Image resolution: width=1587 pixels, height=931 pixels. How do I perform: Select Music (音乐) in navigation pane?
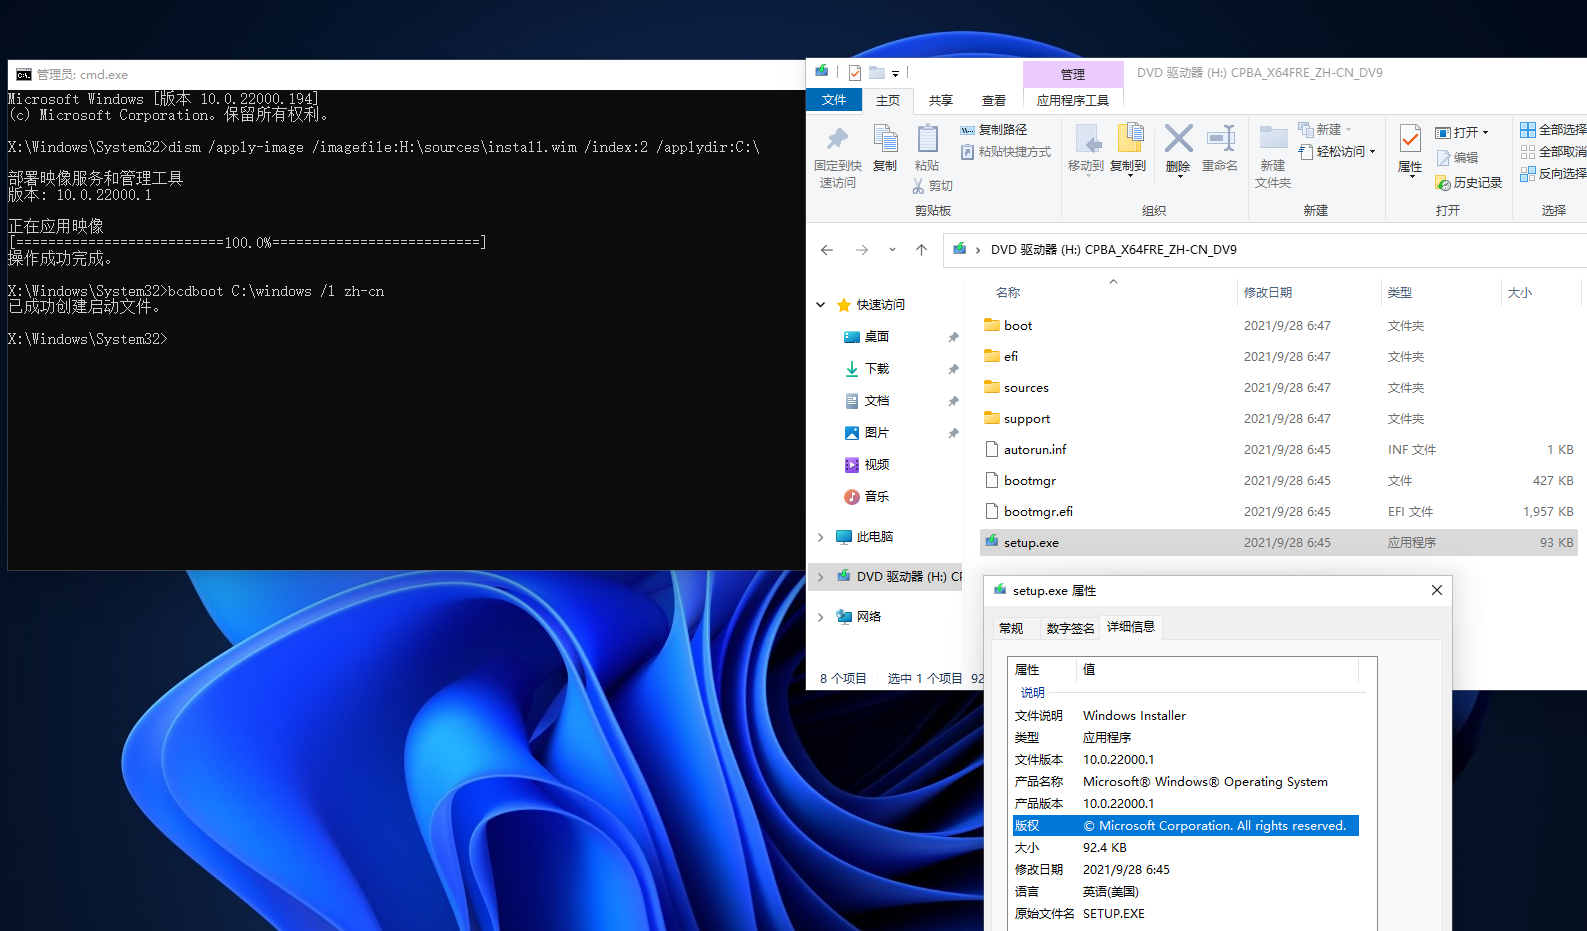pyautogui.click(x=877, y=497)
